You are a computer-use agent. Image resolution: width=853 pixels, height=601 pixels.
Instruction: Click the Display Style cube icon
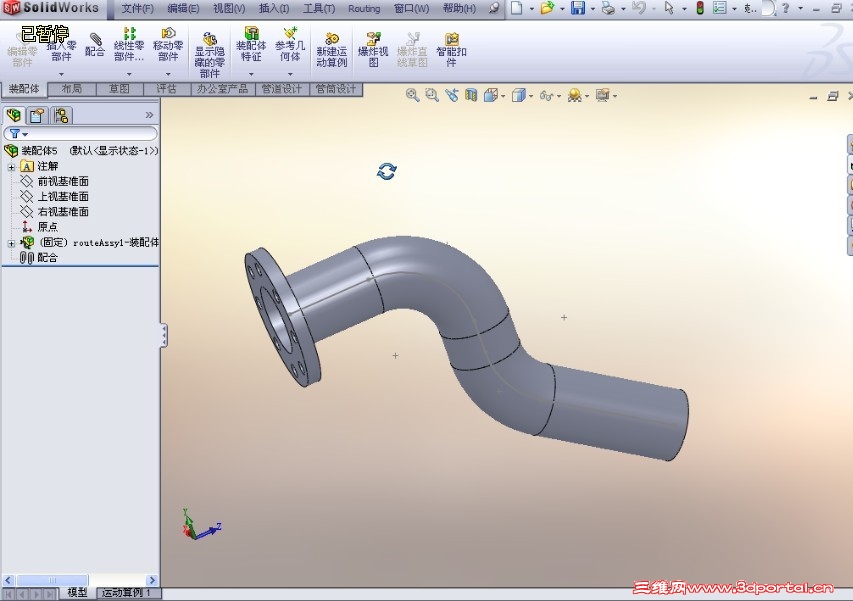point(518,95)
